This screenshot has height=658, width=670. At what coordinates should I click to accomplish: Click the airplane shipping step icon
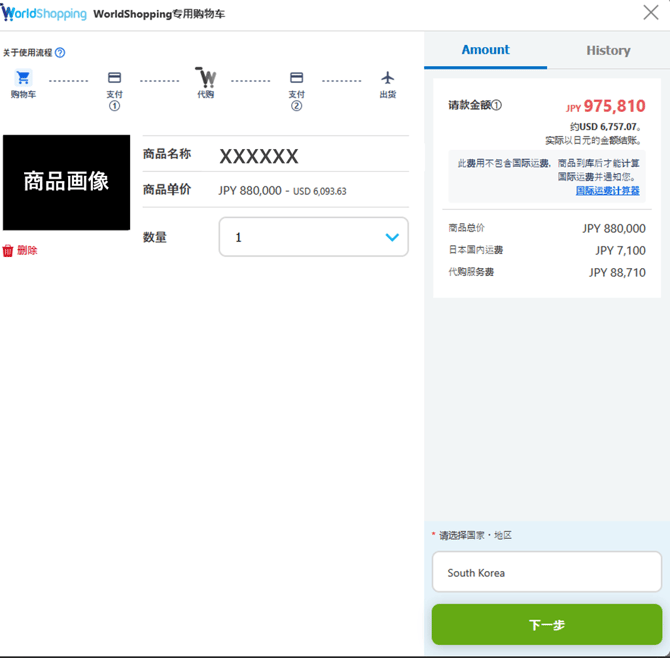[x=388, y=78]
